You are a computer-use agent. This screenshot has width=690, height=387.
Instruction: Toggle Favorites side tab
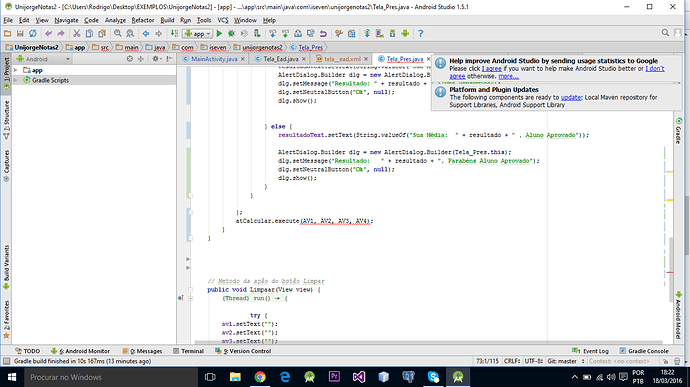6,320
